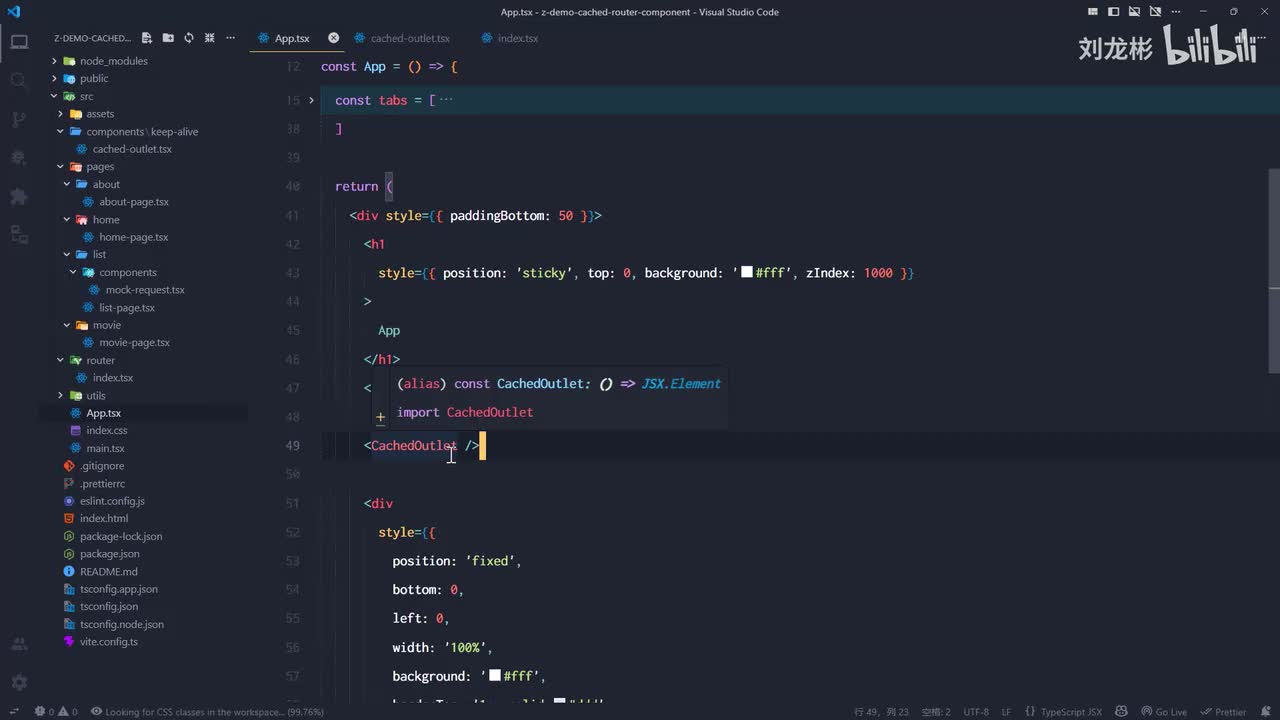Click the VS Code logo menu
The image size is (1280, 720).
point(13,12)
